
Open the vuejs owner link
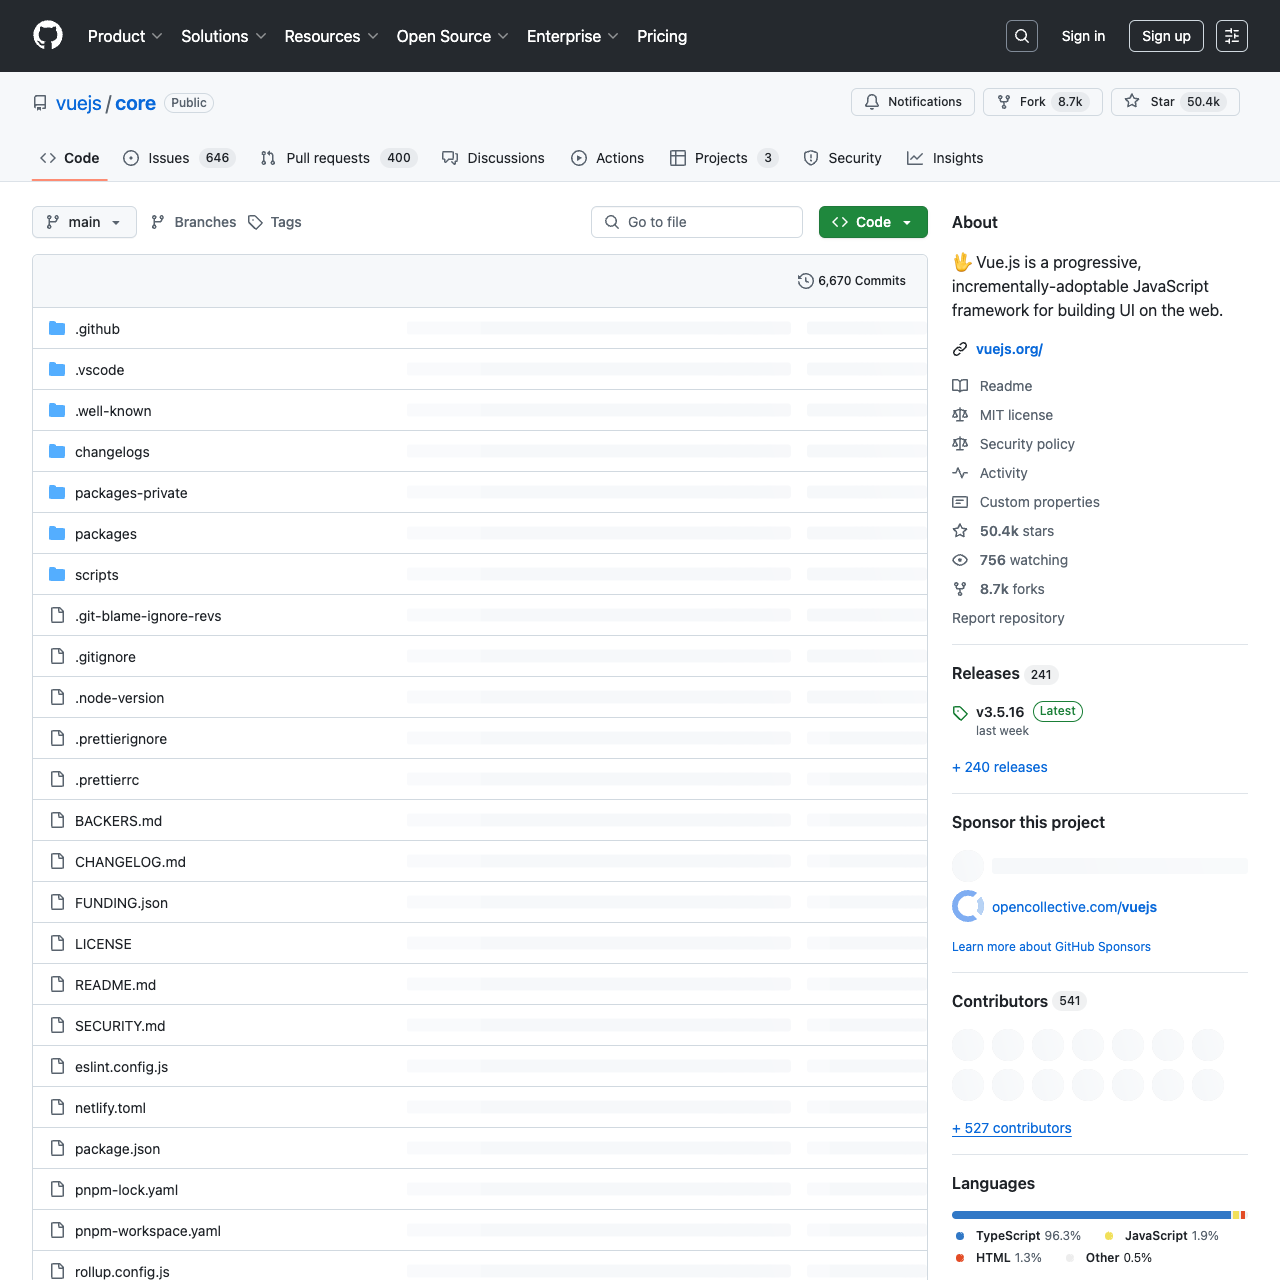79,103
